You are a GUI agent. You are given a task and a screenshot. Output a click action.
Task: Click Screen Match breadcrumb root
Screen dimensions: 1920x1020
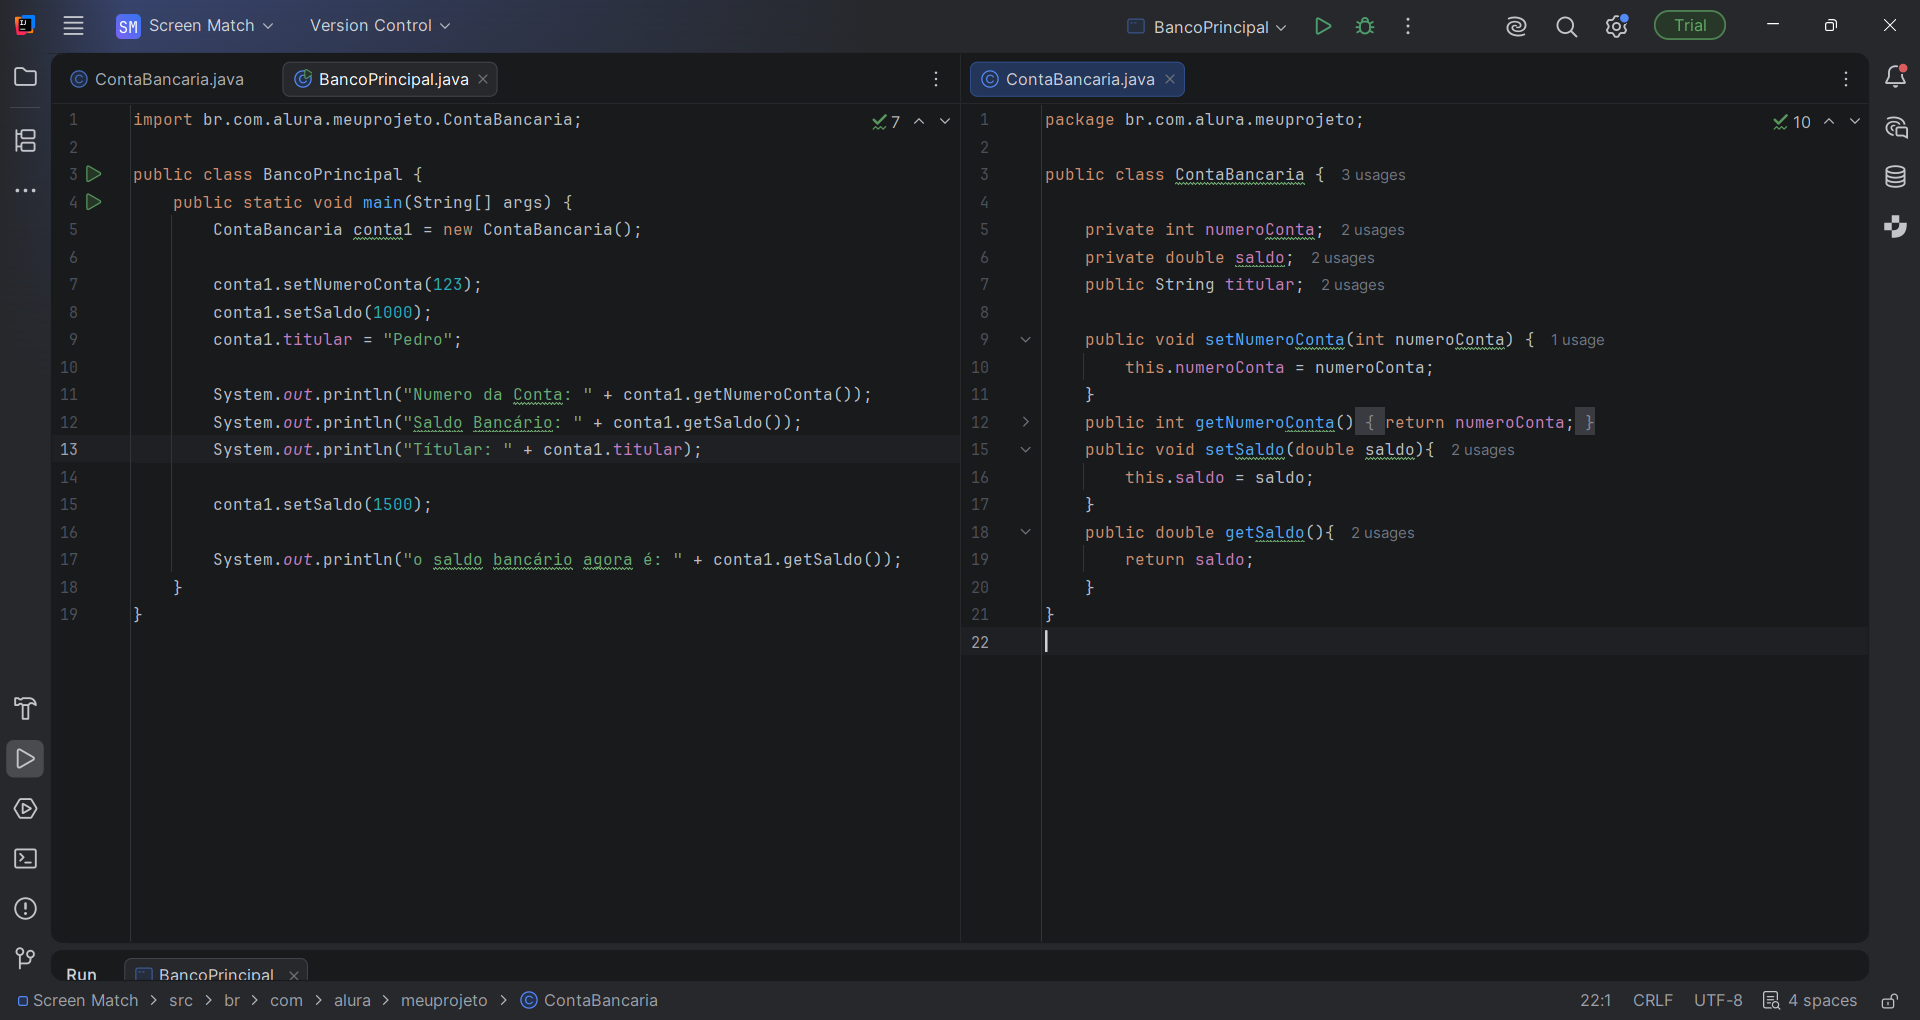pyautogui.click(x=77, y=1001)
